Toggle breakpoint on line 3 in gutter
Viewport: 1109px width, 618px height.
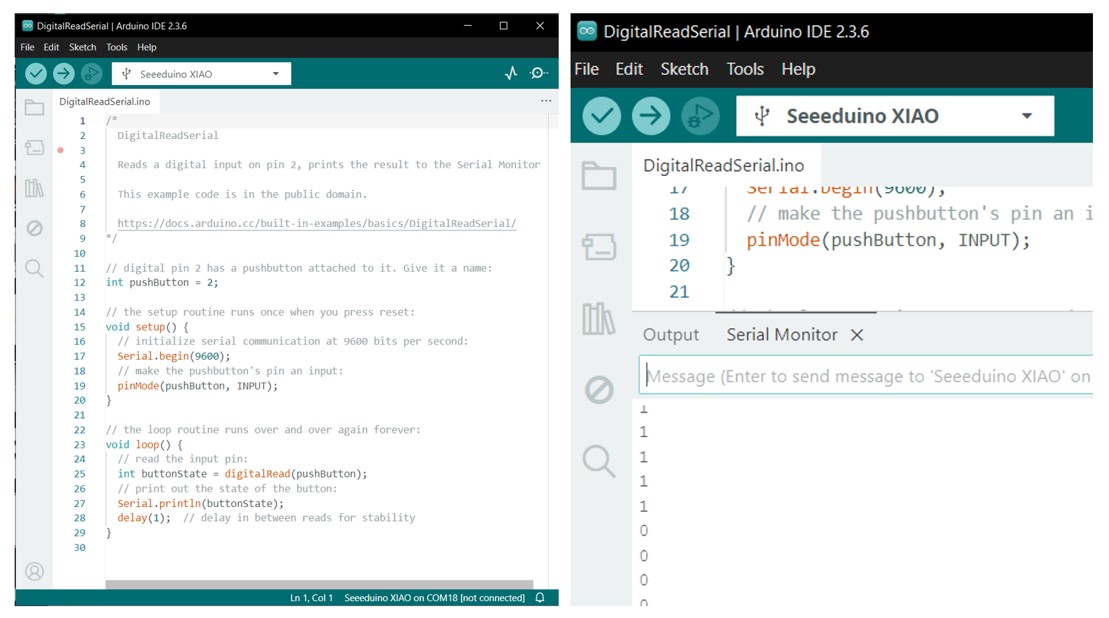coord(60,150)
